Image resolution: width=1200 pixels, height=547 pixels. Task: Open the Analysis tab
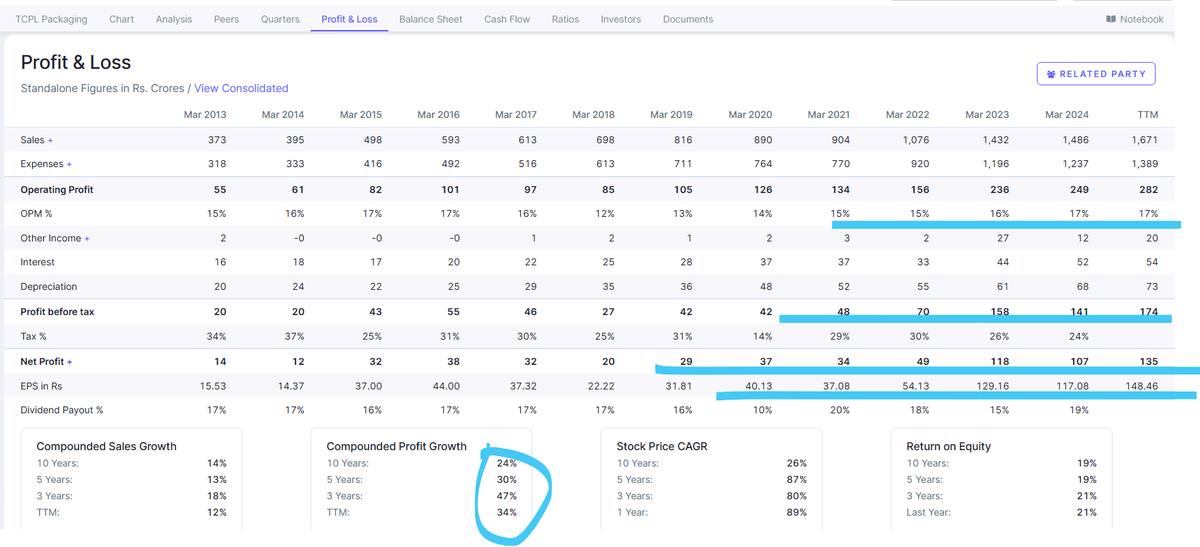(174, 19)
